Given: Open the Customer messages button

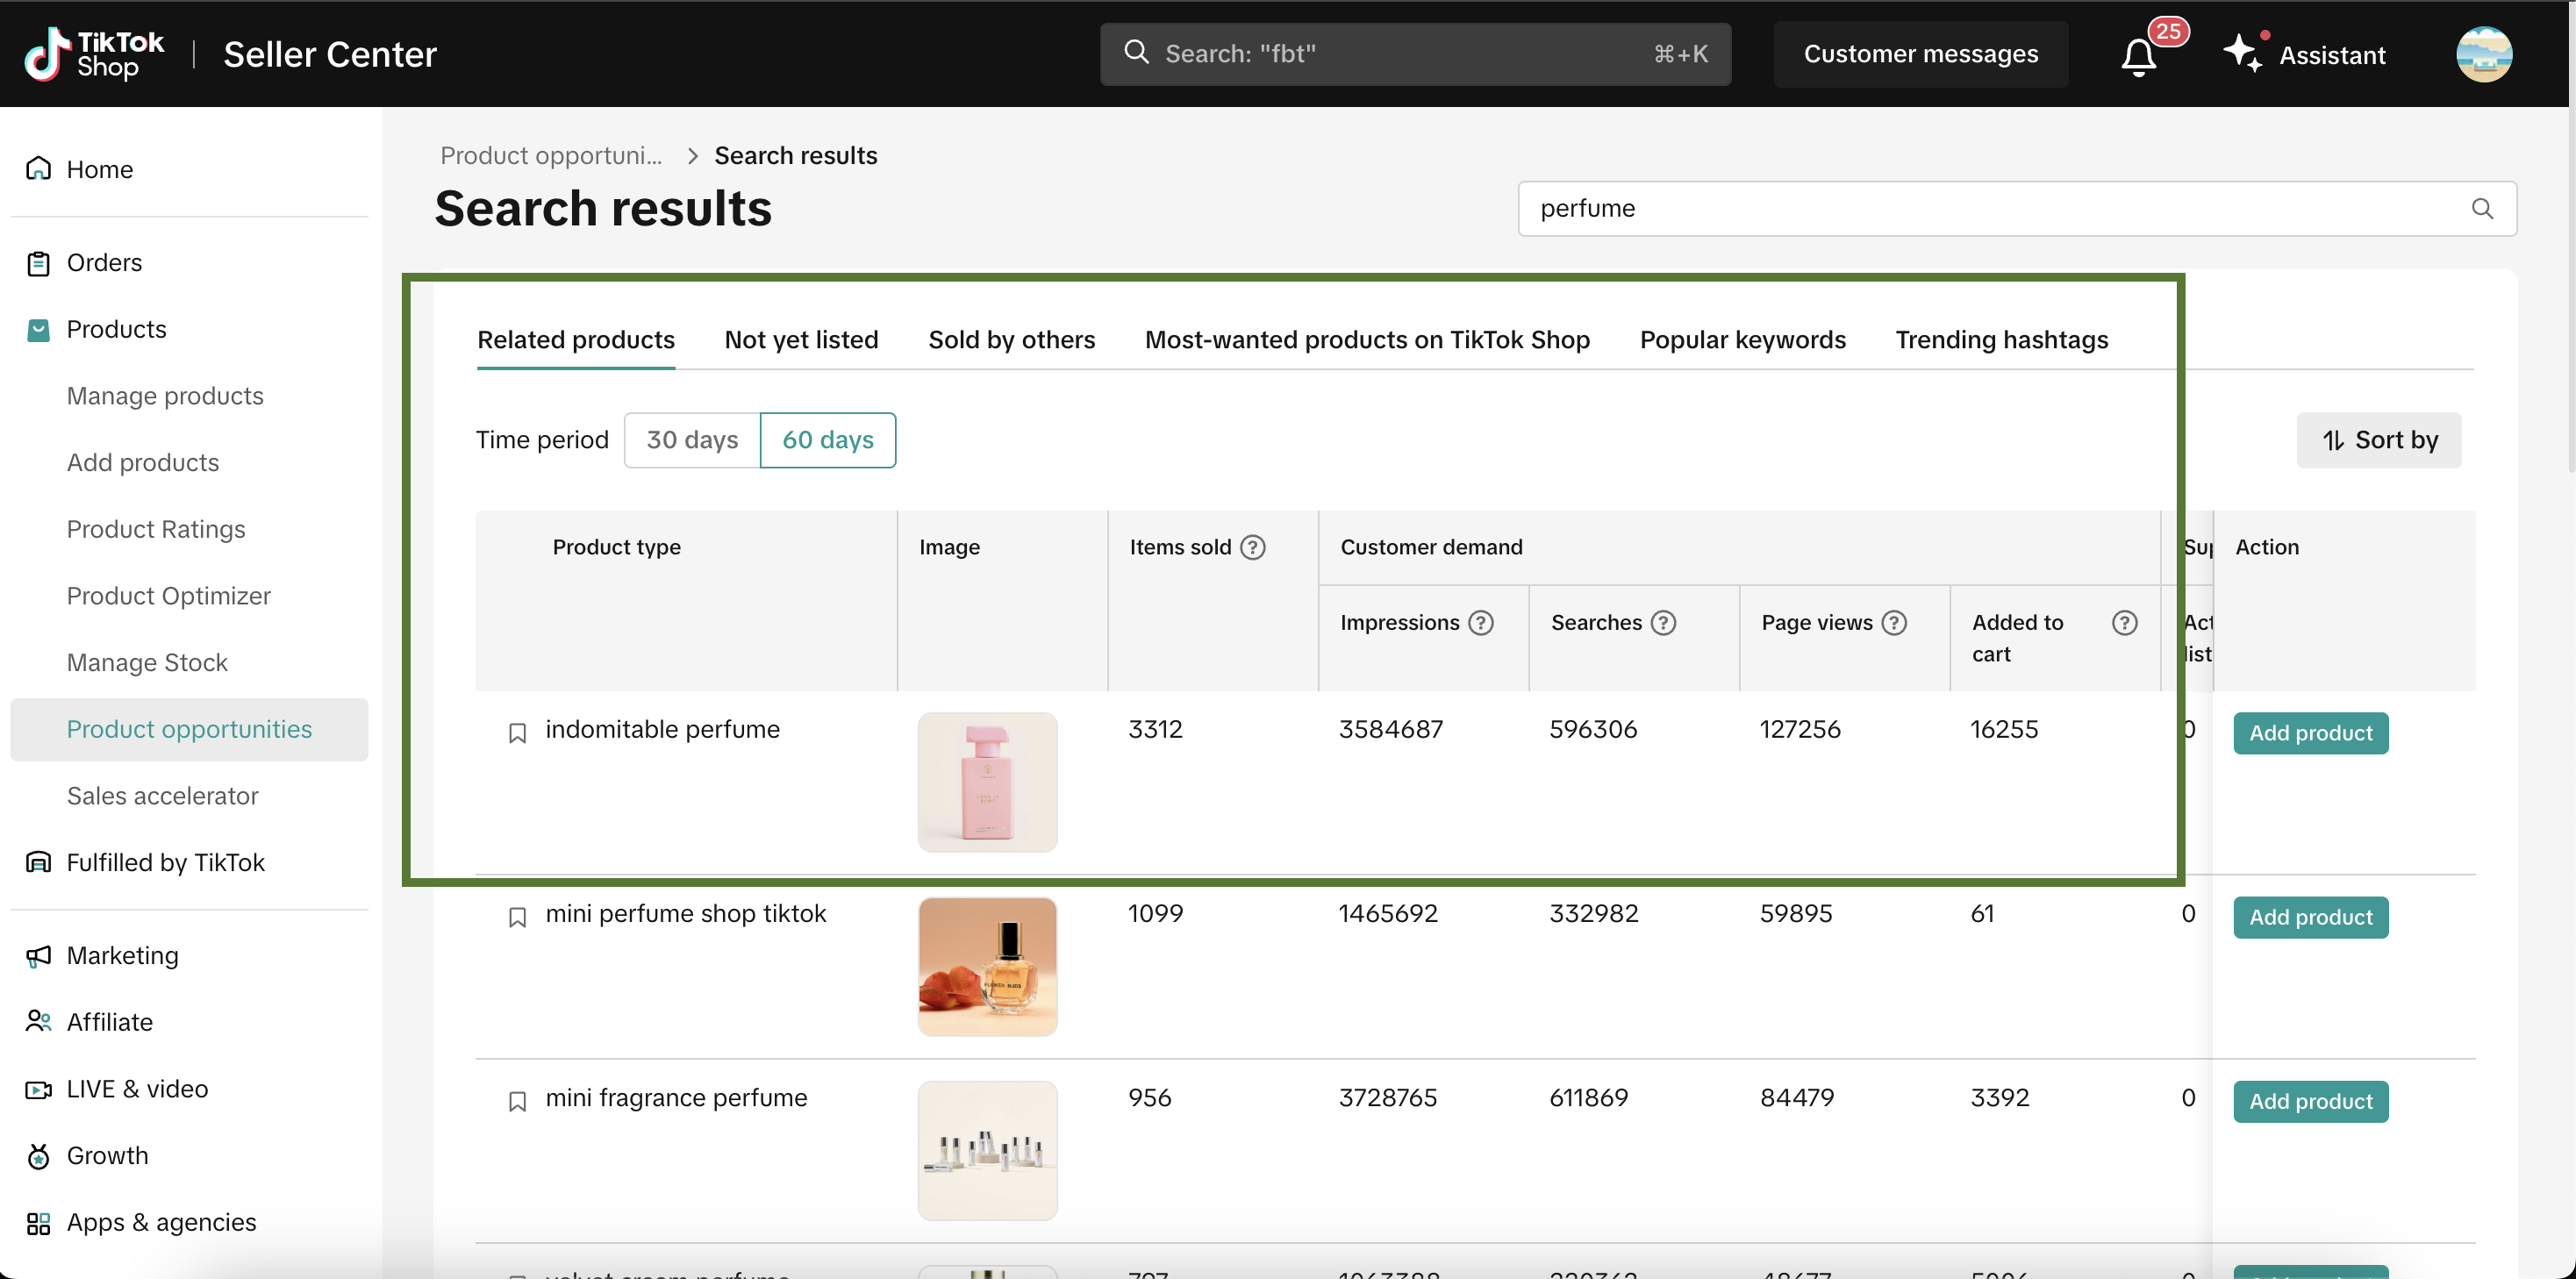Looking at the screenshot, I should coord(1920,54).
